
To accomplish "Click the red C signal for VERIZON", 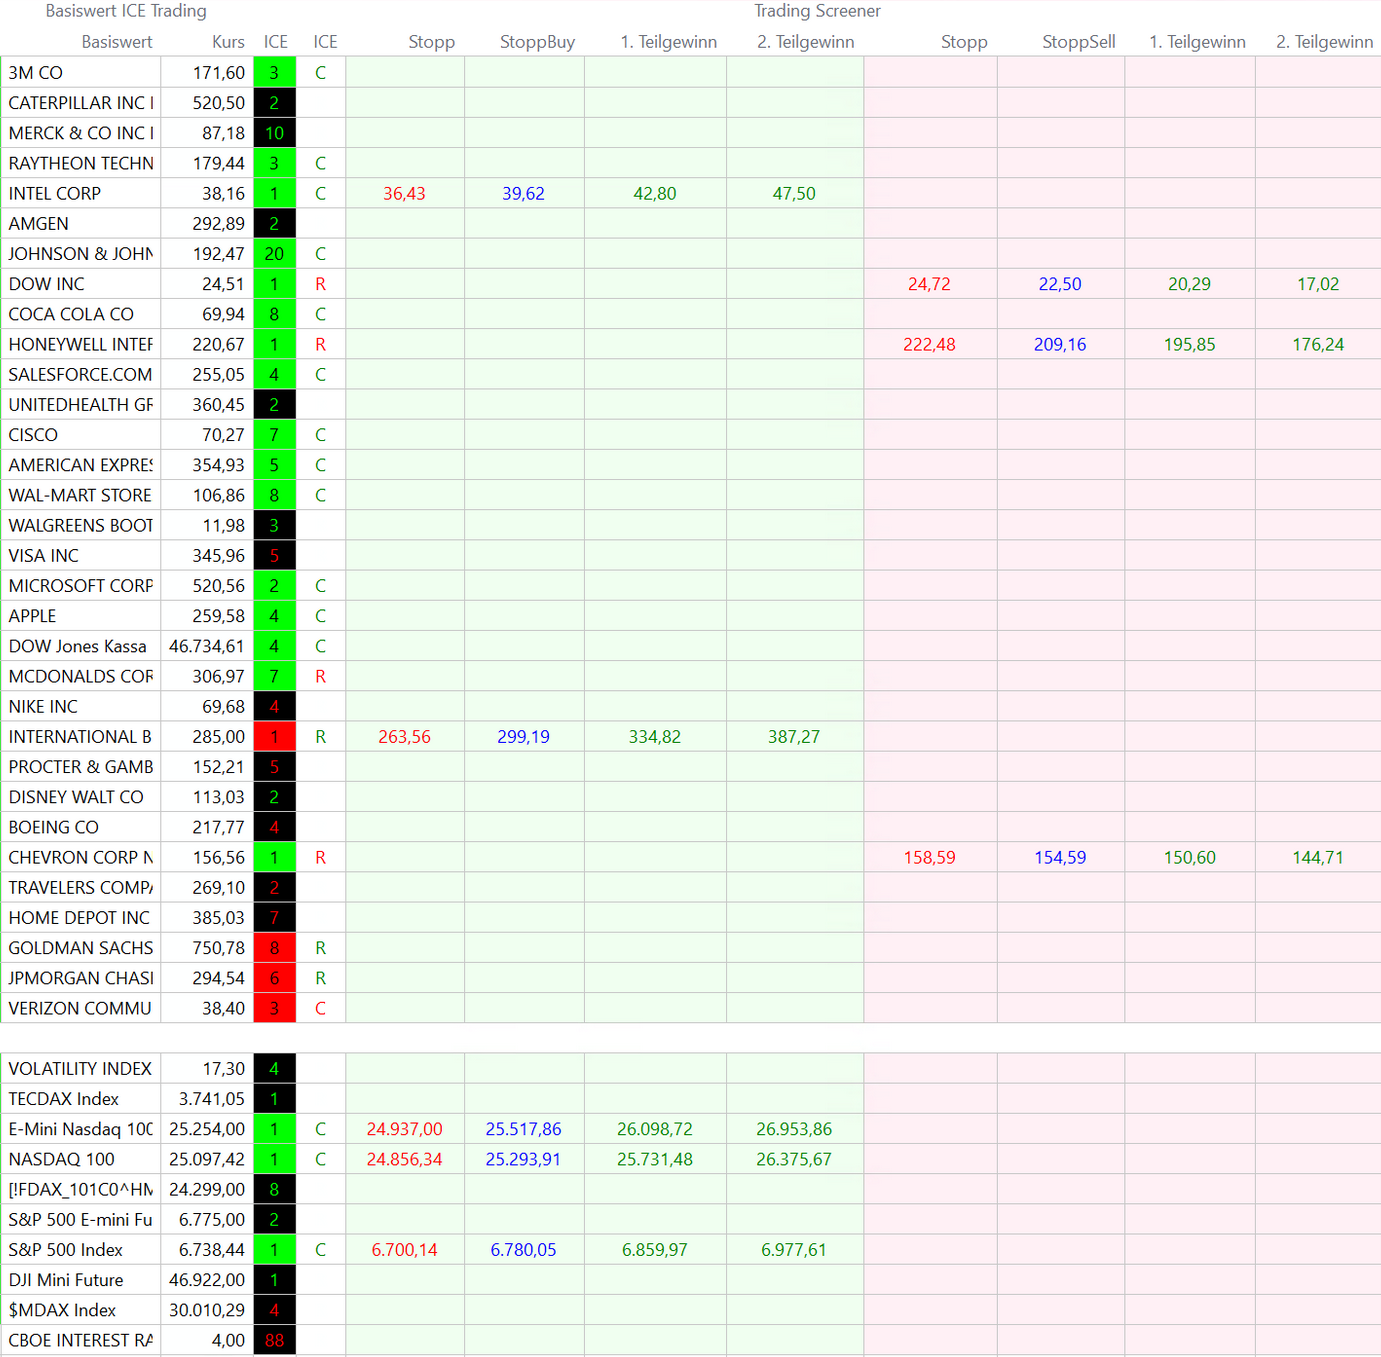I will (320, 1009).
